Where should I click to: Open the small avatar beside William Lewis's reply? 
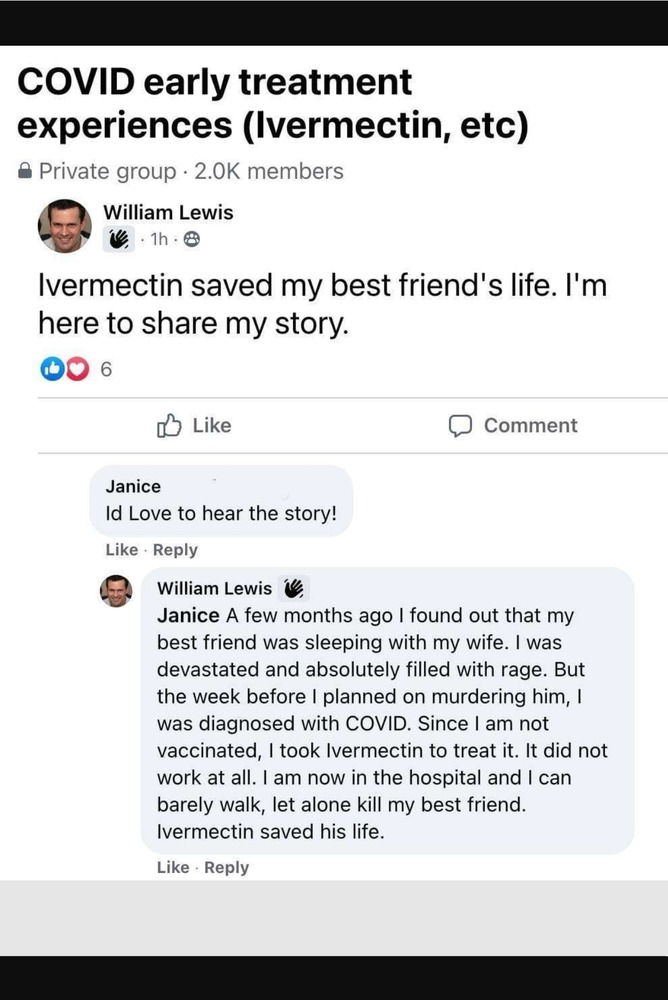point(116,591)
